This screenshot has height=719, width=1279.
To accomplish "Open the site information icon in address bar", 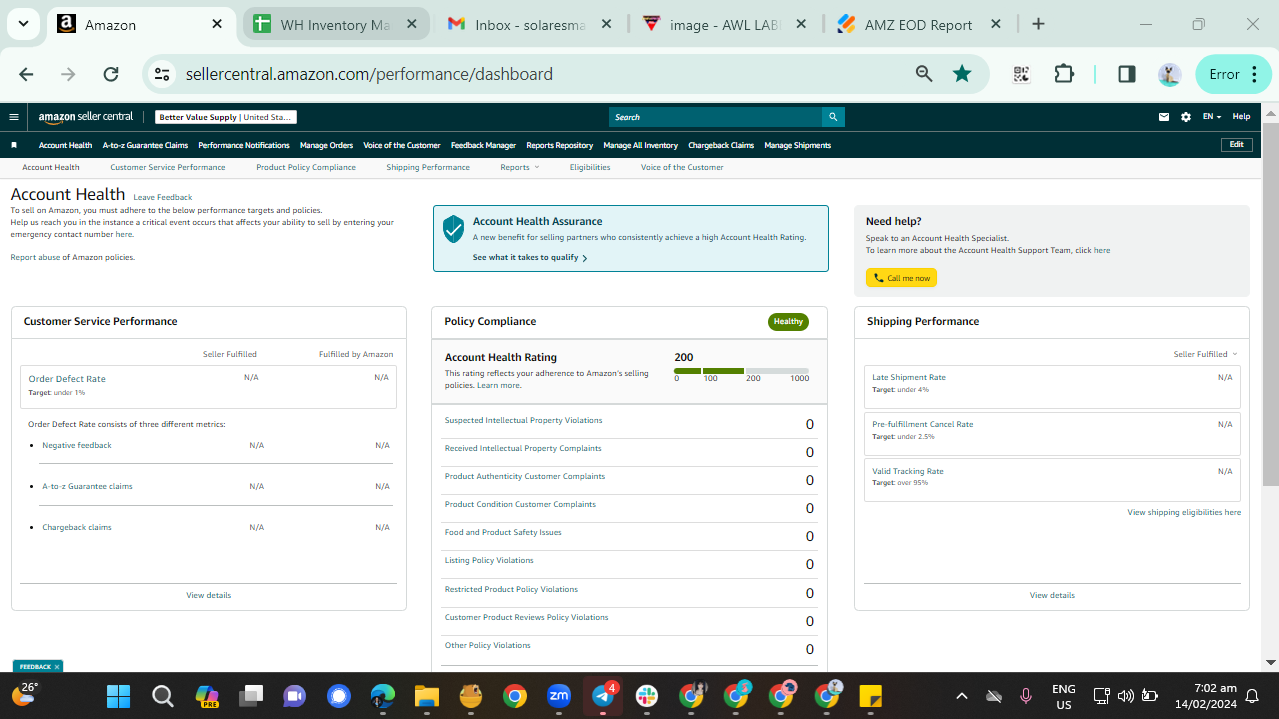I will [162, 74].
